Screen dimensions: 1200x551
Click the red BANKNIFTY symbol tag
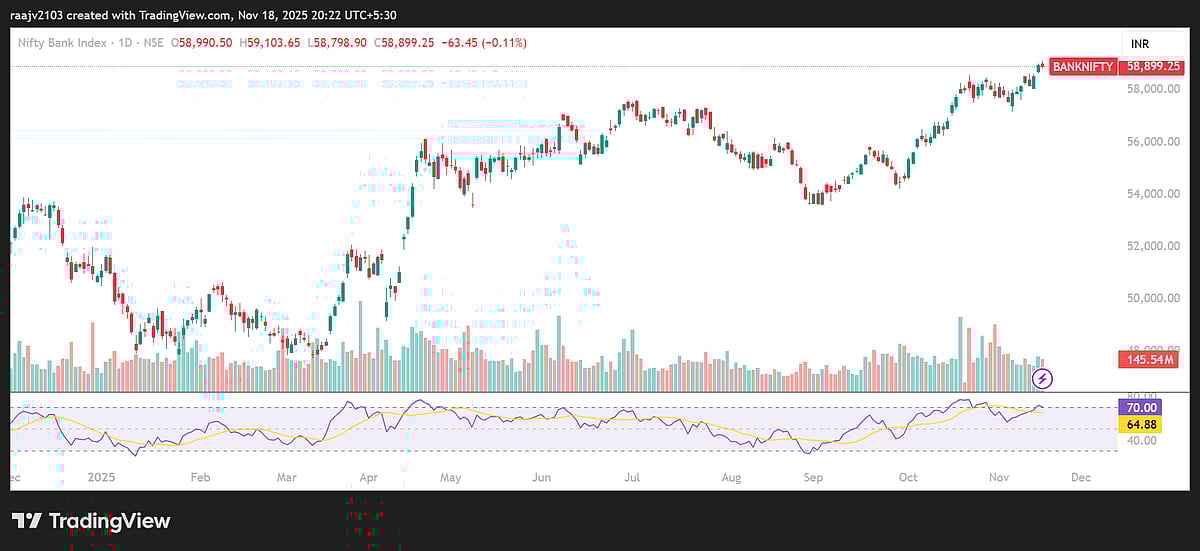pos(1084,66)
